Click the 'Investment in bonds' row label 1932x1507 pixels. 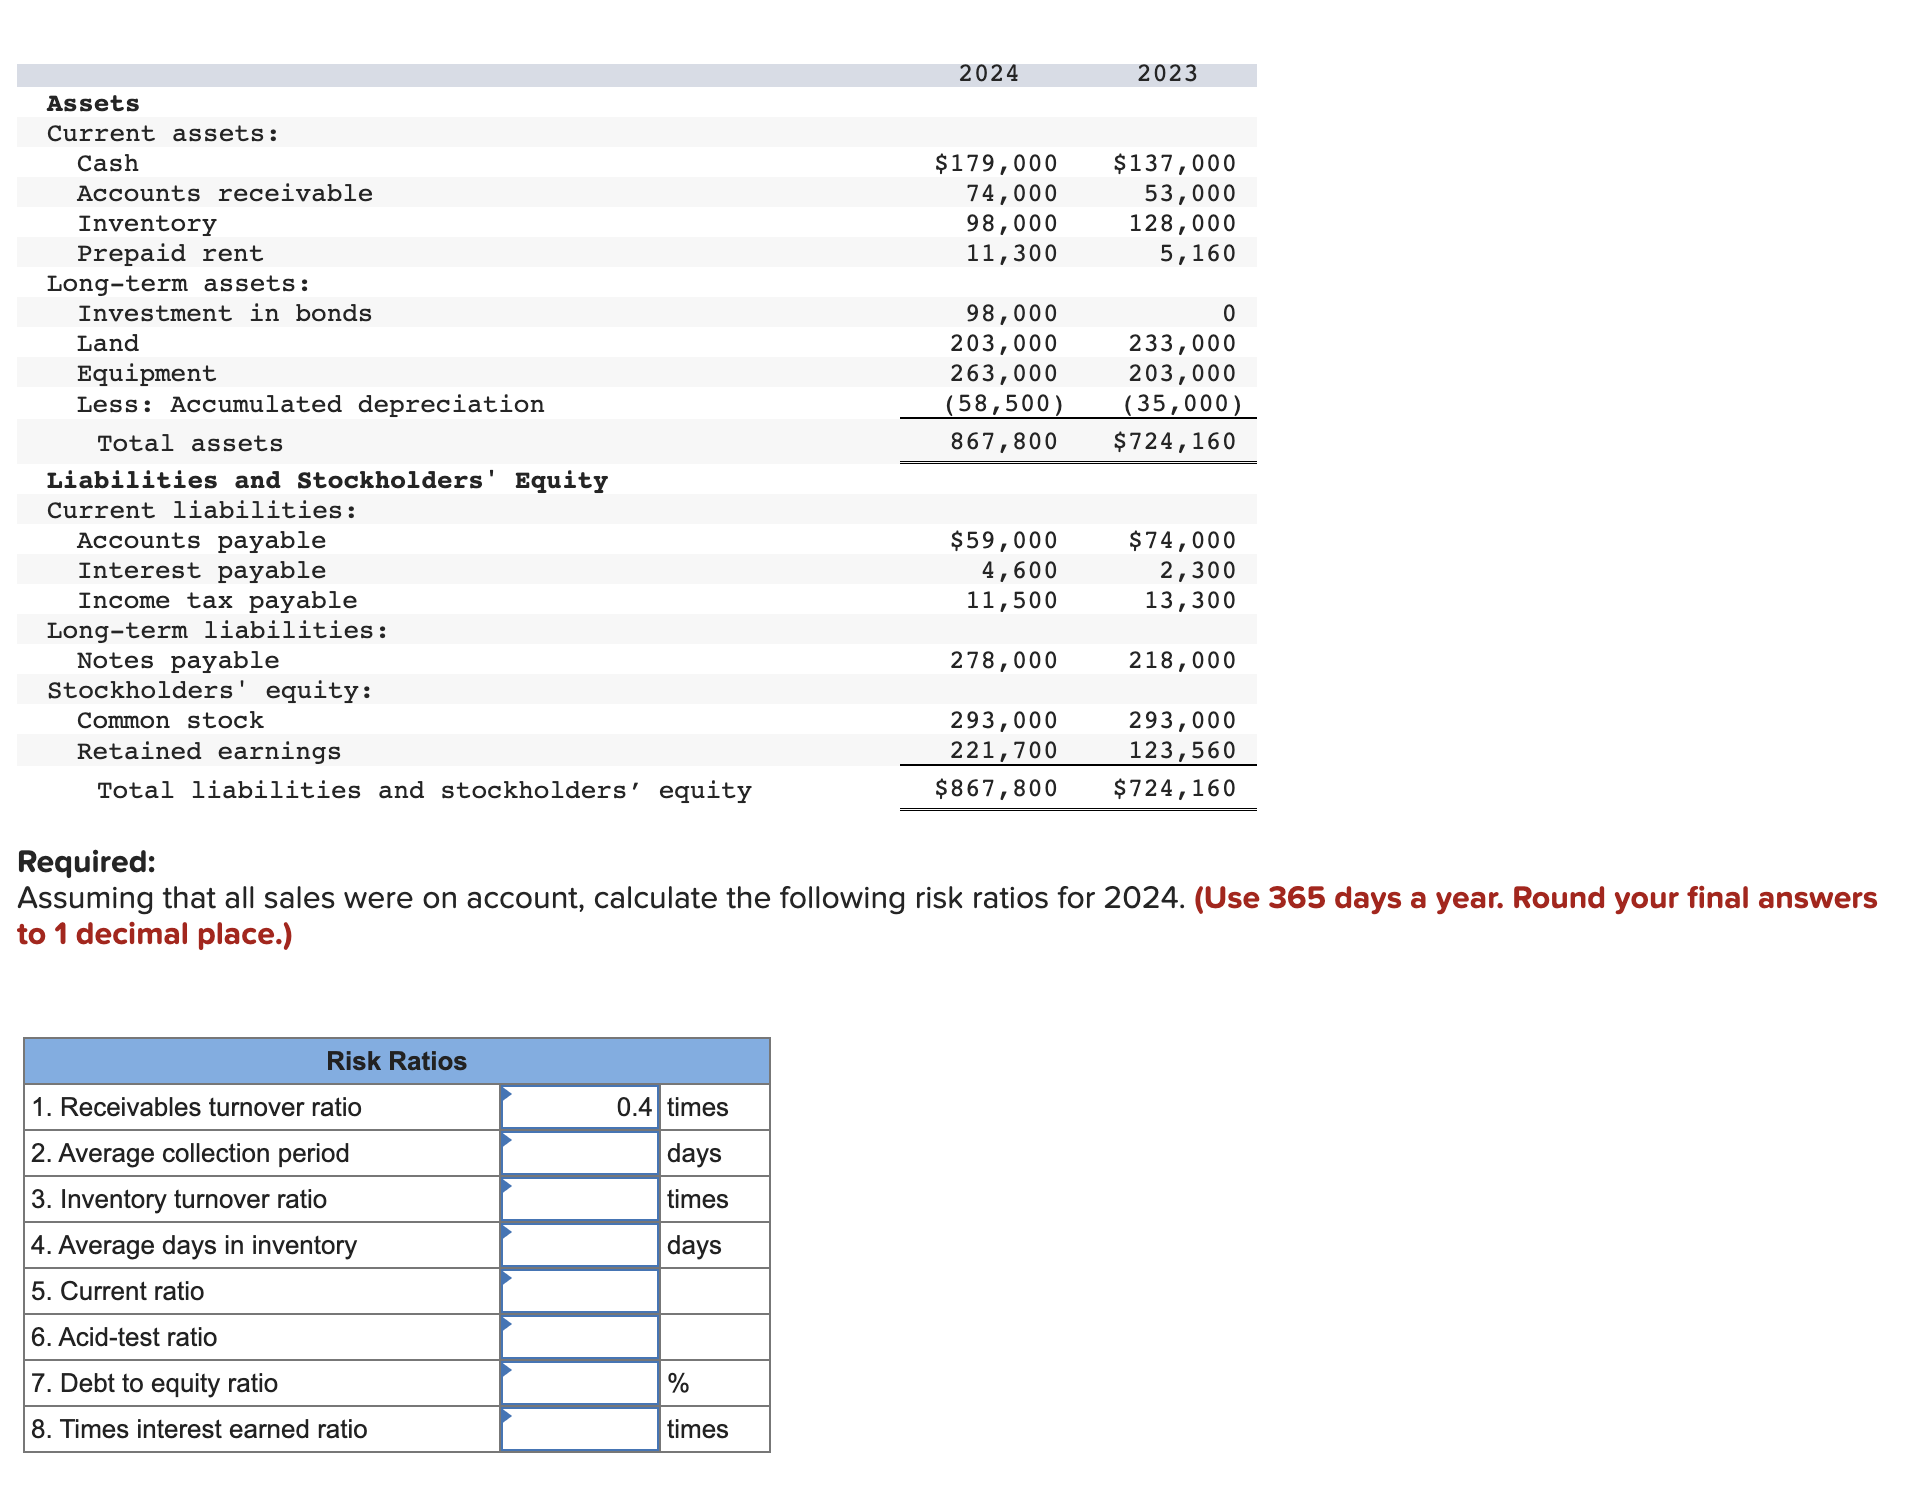[225, 313]
